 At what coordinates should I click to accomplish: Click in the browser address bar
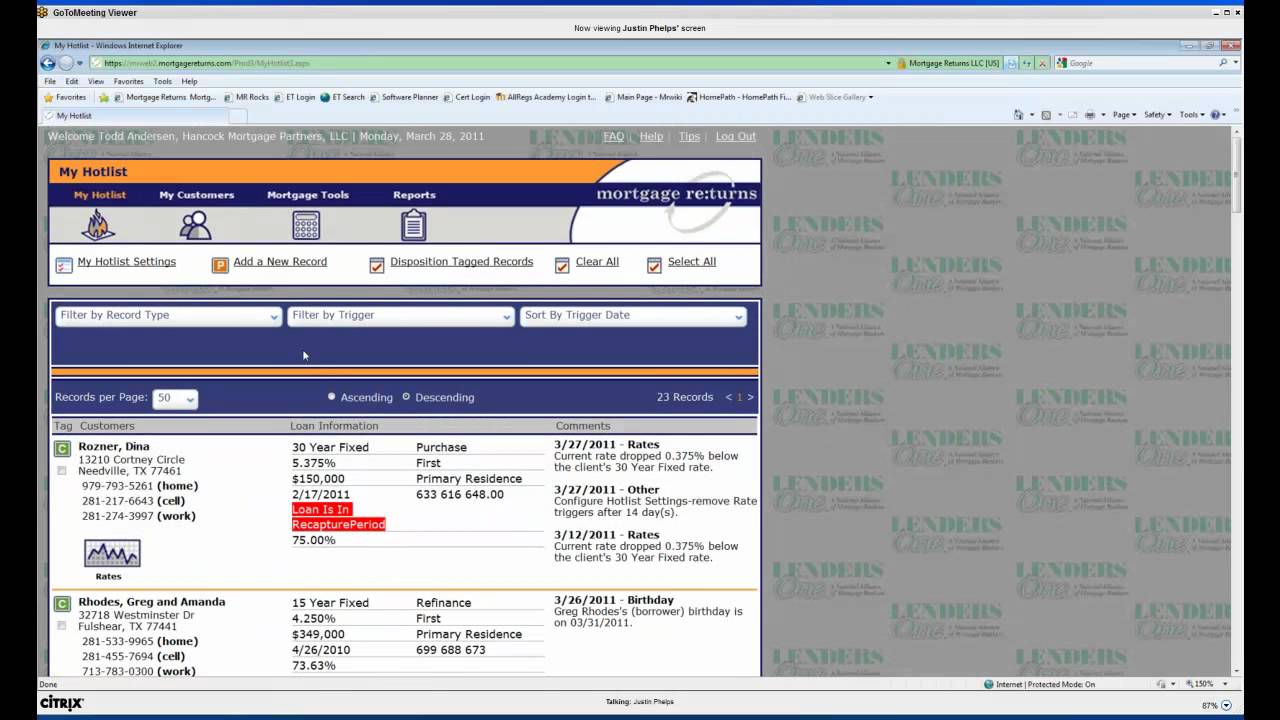pos(490,63)
